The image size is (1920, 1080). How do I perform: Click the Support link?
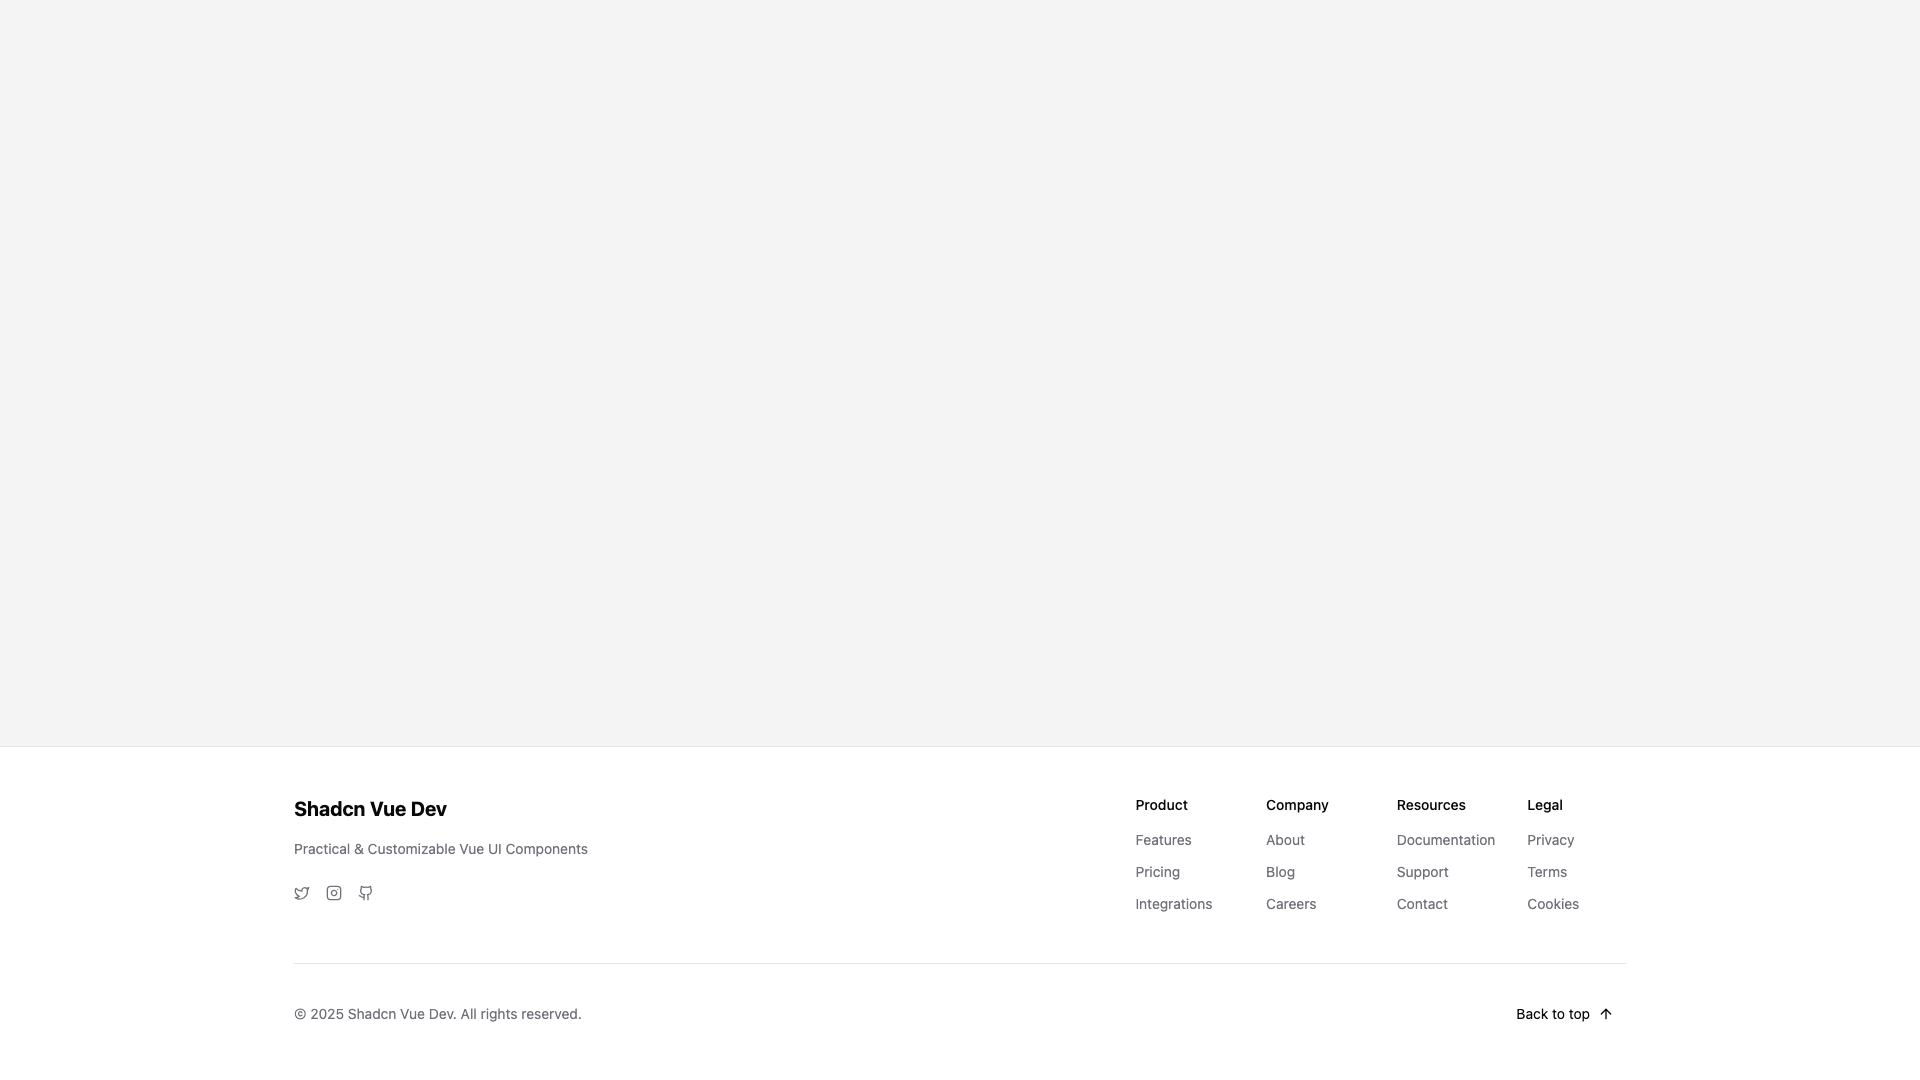point(1422,872)
